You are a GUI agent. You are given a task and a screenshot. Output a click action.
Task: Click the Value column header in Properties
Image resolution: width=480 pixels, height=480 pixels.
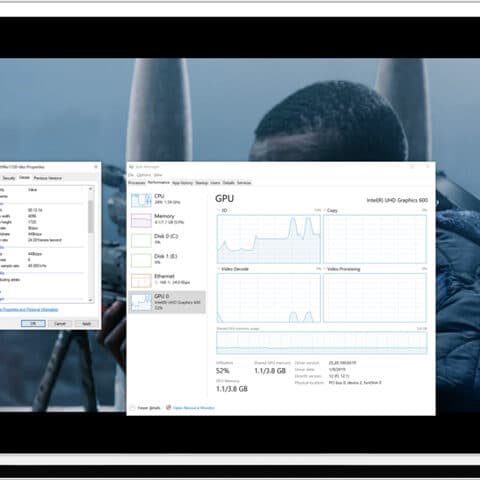(33, 189)
